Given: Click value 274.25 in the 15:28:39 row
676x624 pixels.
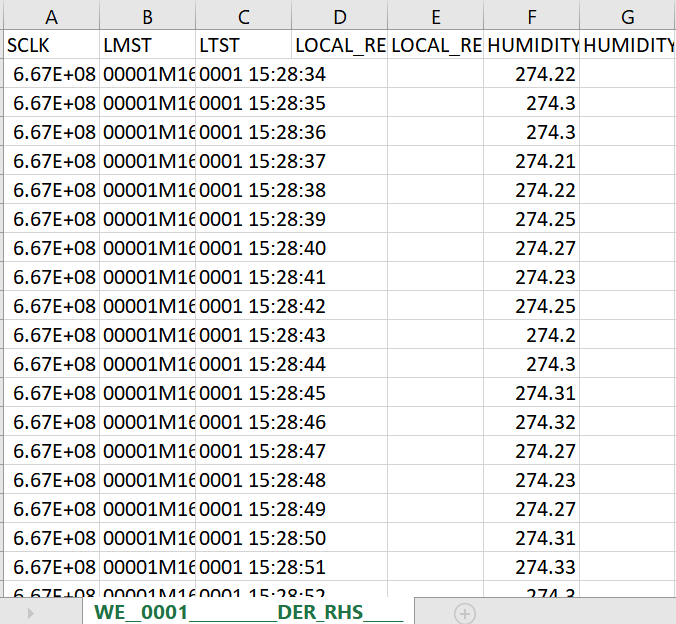Looking at the screenshot, I should click(x=532, y=219).
